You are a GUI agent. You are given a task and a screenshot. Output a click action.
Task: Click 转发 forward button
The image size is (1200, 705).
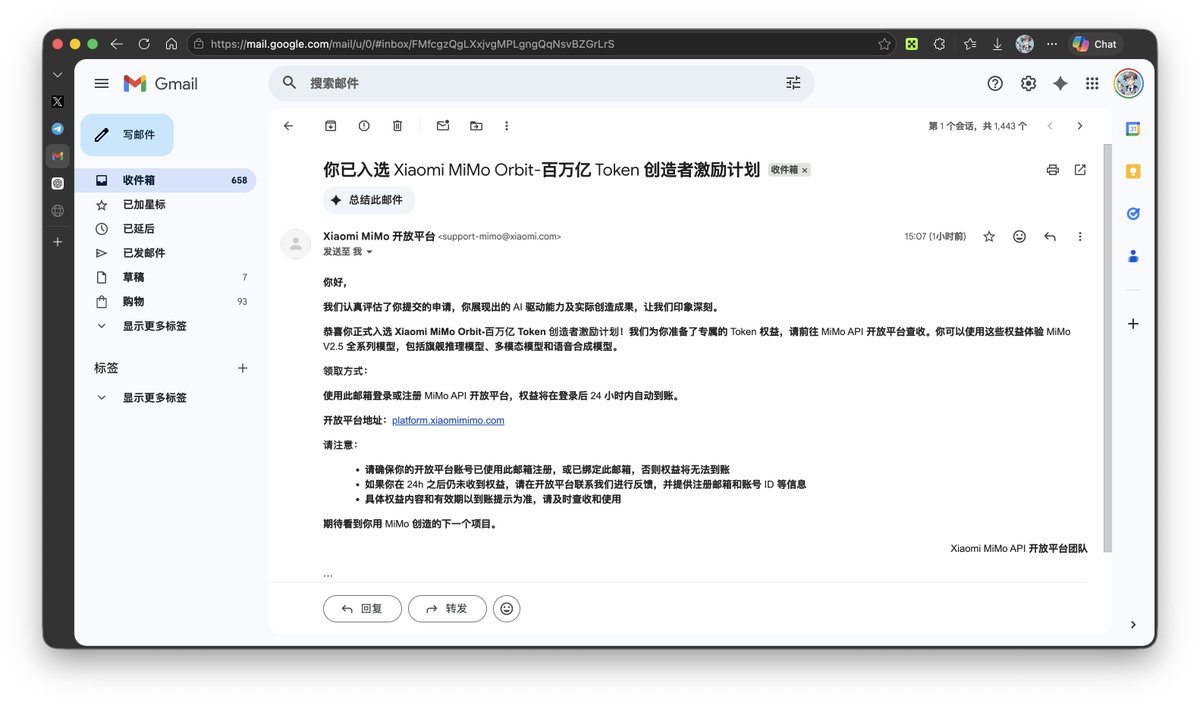point(447,608)
